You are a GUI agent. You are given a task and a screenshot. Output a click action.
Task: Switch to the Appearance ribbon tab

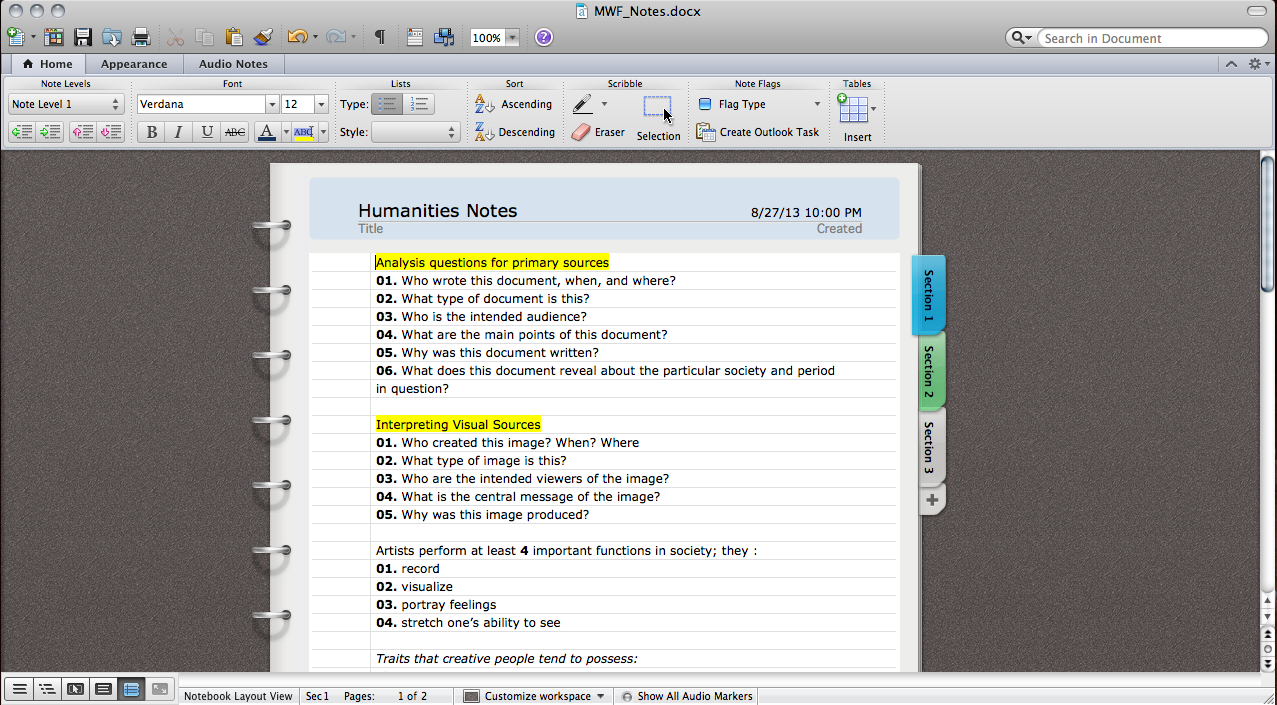click(x=133, y=63)
